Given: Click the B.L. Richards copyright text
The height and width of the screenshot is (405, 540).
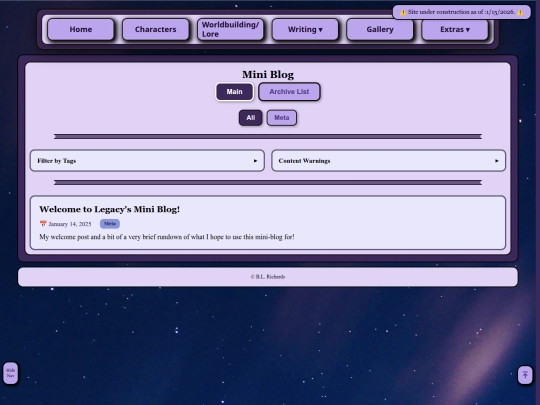Looking at the screenshot, I should click(268, 277).
